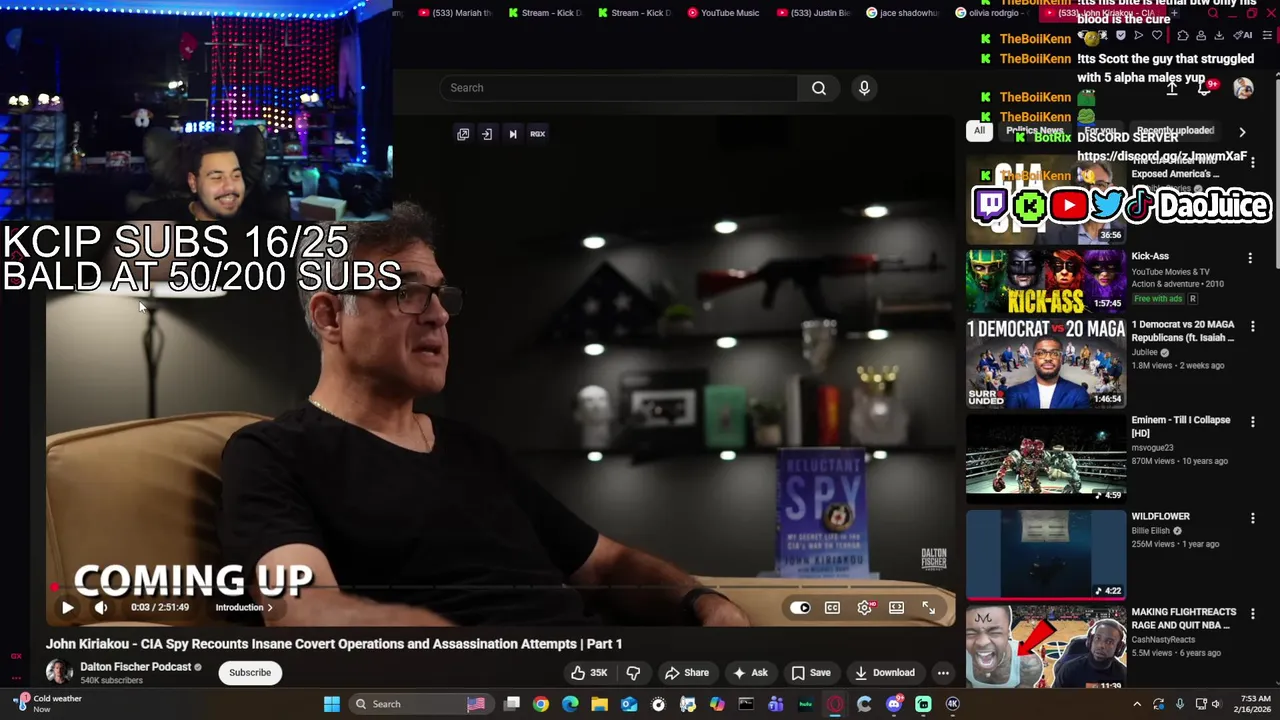Click the Ask button
This screenshot has height=720, width=1280.
pyautogui.click(x=750, y=673)
